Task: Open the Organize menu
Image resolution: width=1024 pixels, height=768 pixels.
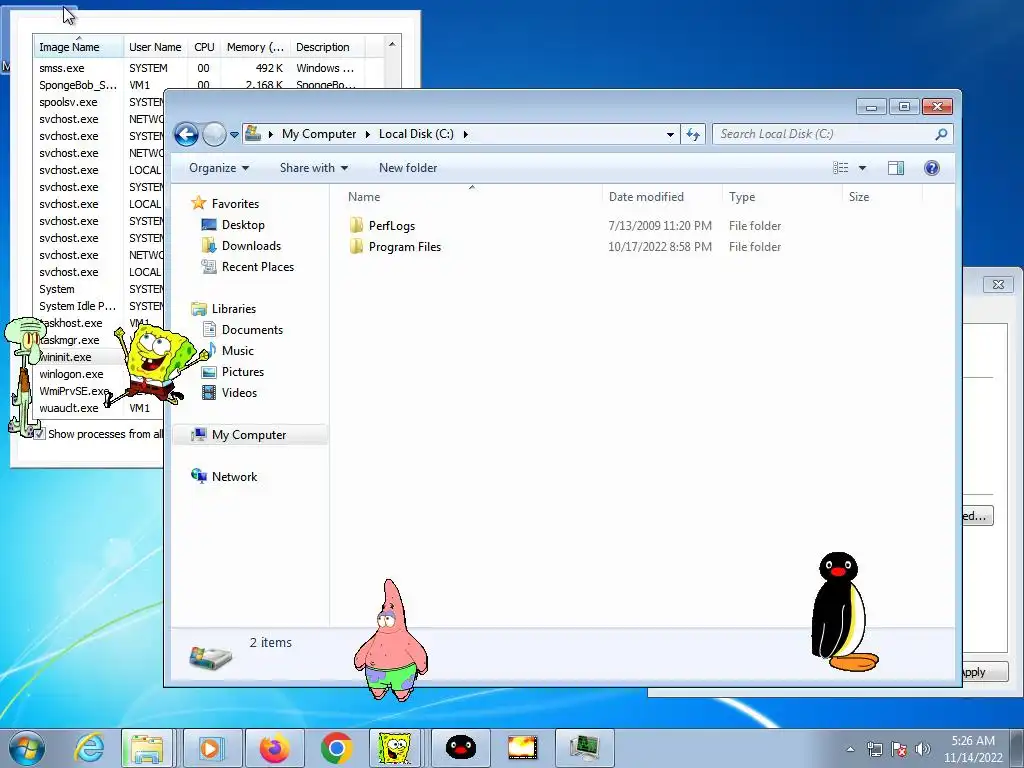Action: (219, 168)
